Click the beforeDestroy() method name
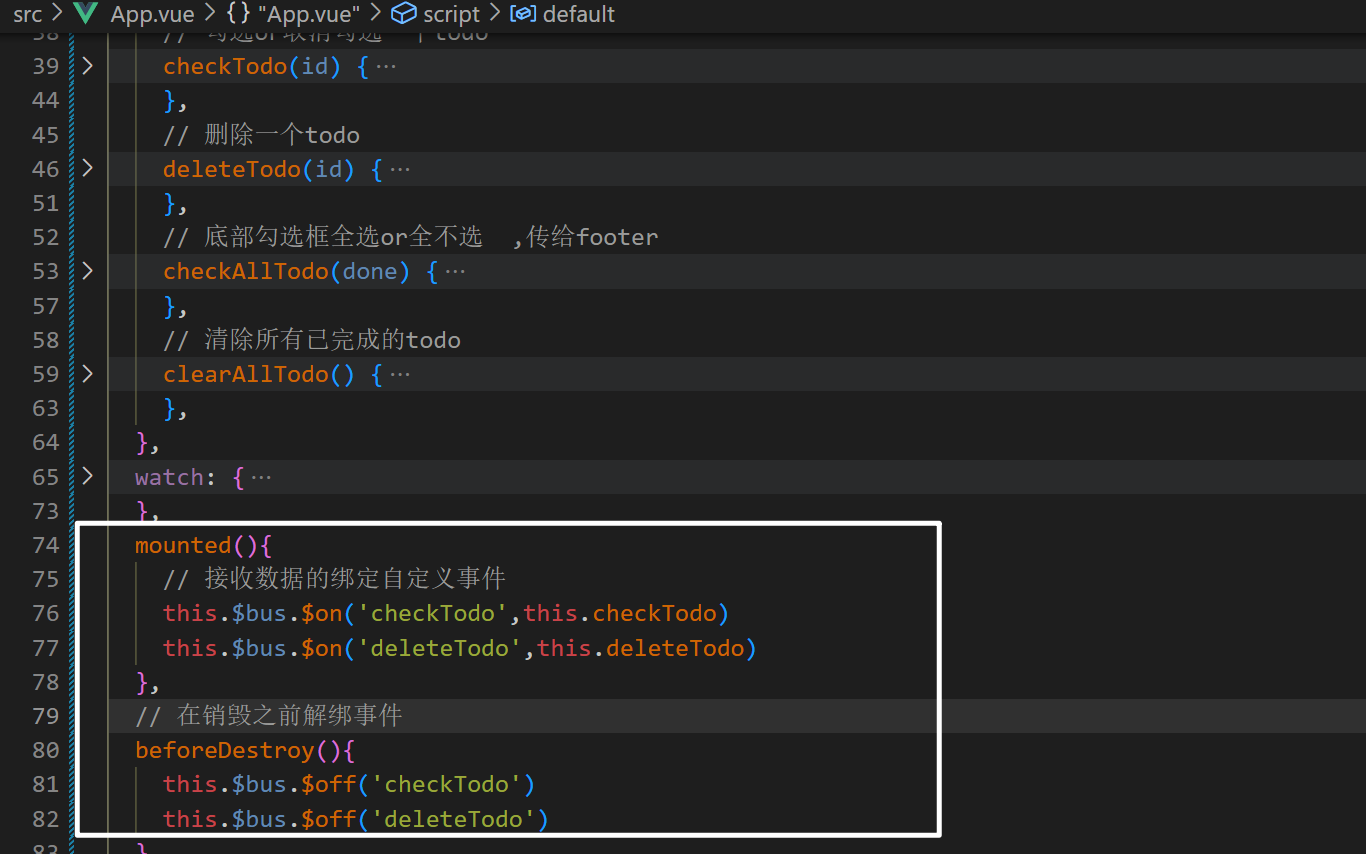1366x854 pixels. [x=225, y=750]
